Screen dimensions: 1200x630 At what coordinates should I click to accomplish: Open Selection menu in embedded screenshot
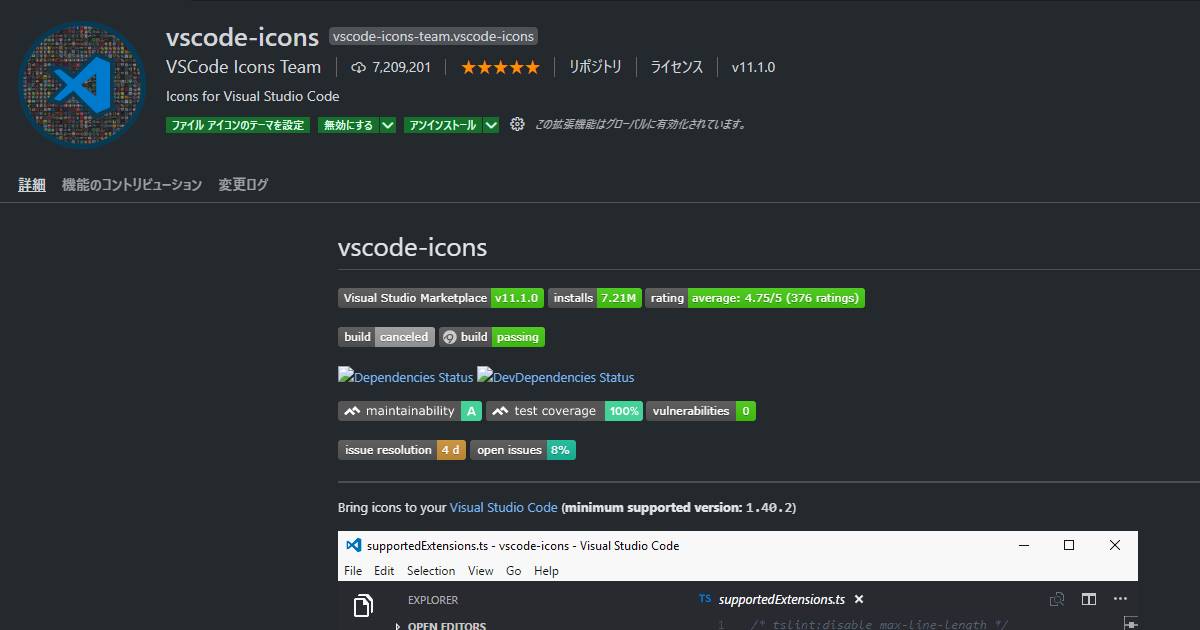(431, 570)
